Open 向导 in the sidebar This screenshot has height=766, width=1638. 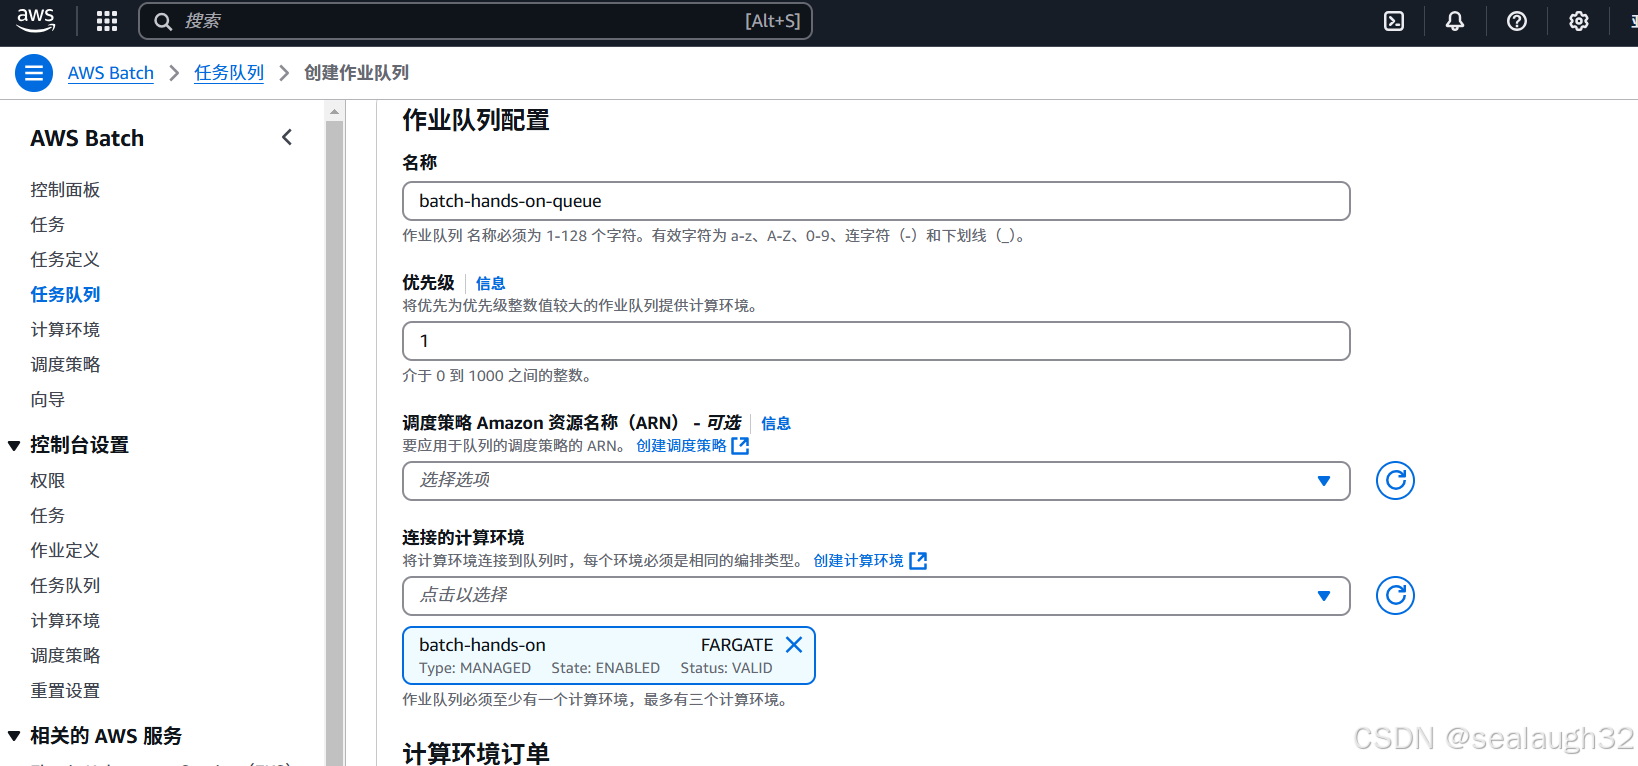pos(47,400)
